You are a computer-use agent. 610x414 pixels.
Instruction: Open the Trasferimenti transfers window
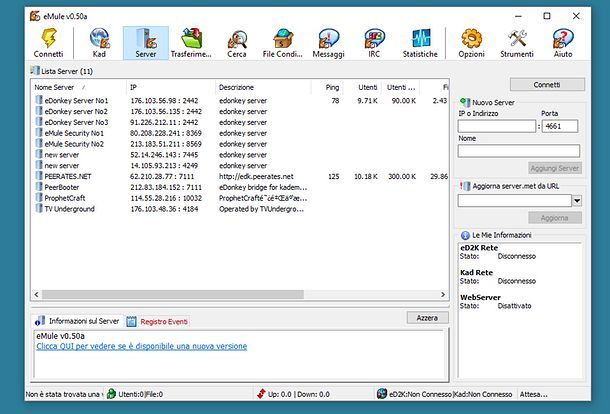tap(191, 43)
